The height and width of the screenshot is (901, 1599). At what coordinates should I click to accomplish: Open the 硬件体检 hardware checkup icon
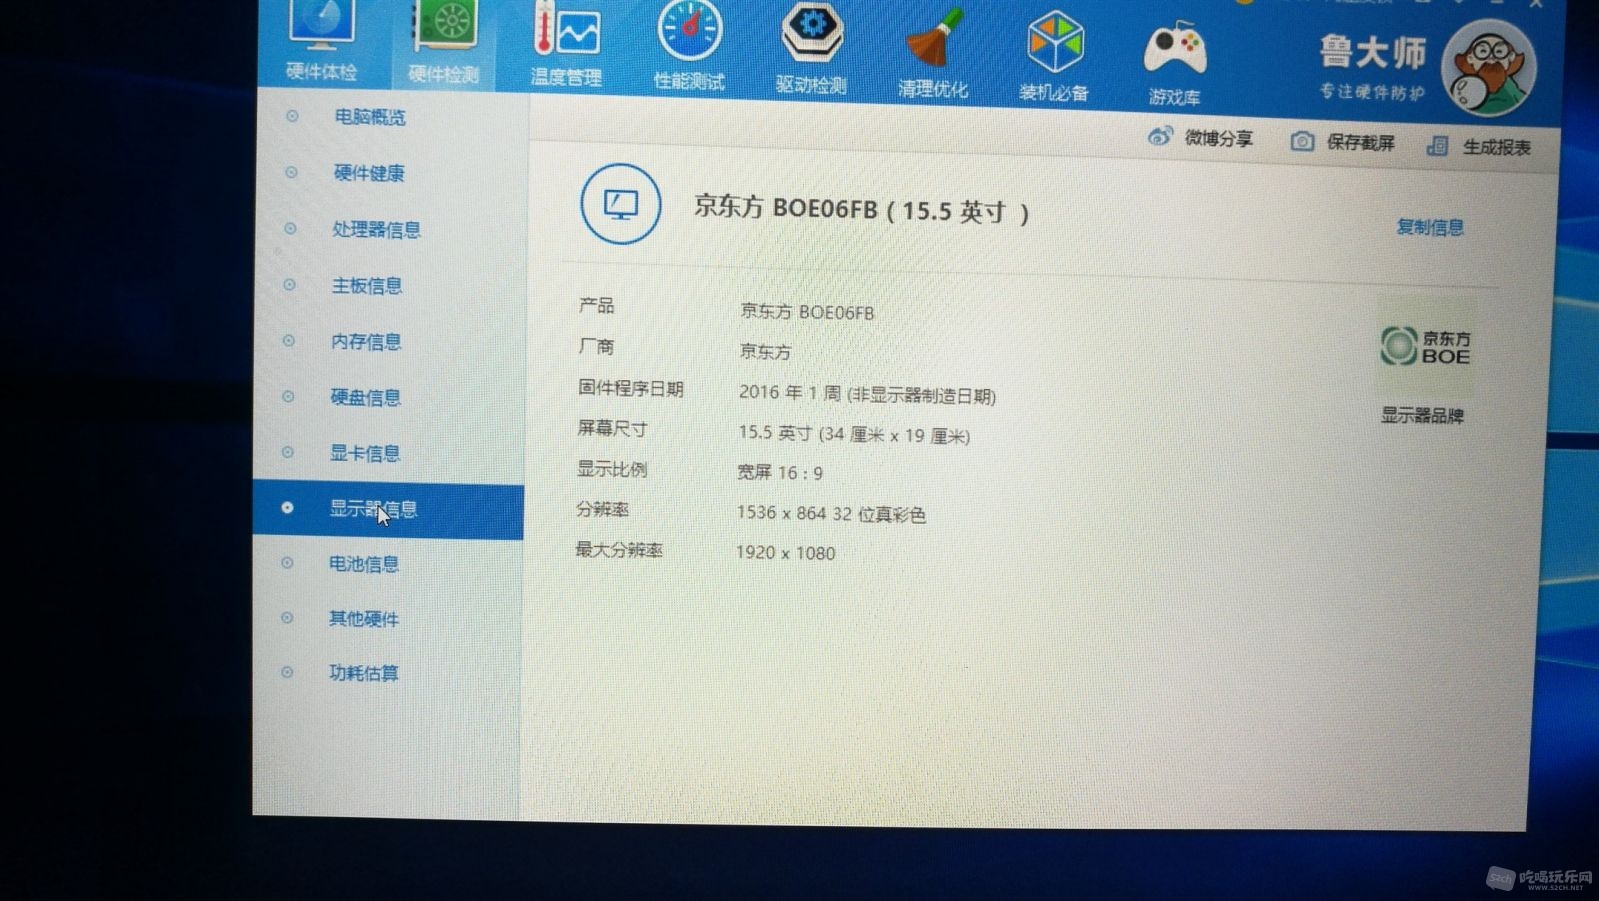click(321, 25)
